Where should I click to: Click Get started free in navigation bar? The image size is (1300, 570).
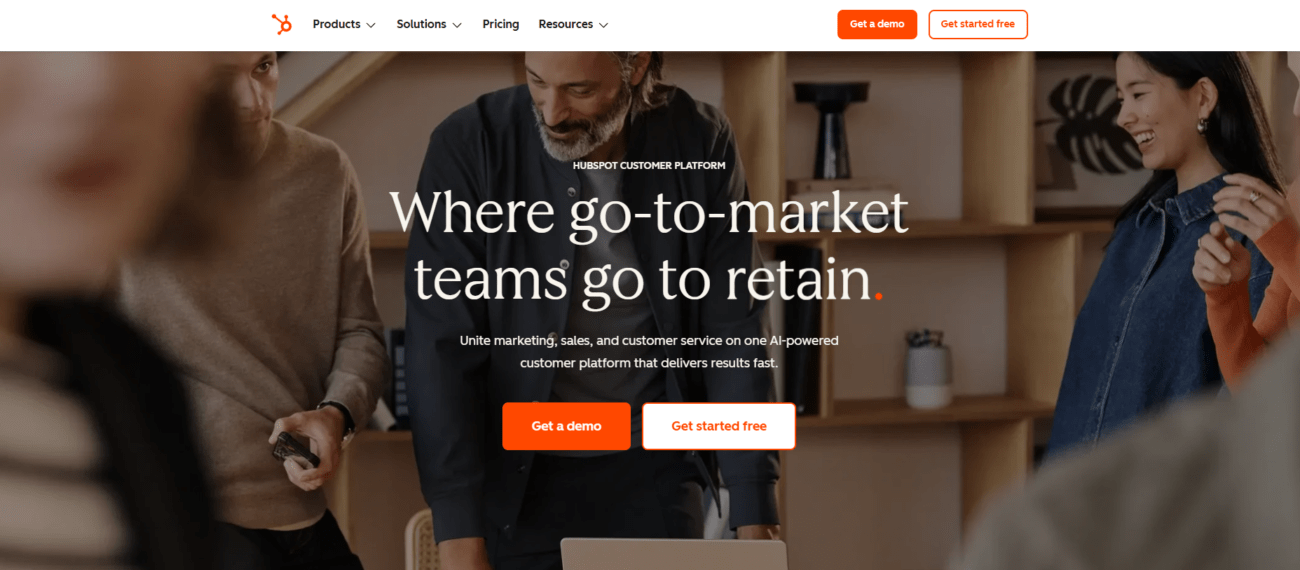pos(978,24)
